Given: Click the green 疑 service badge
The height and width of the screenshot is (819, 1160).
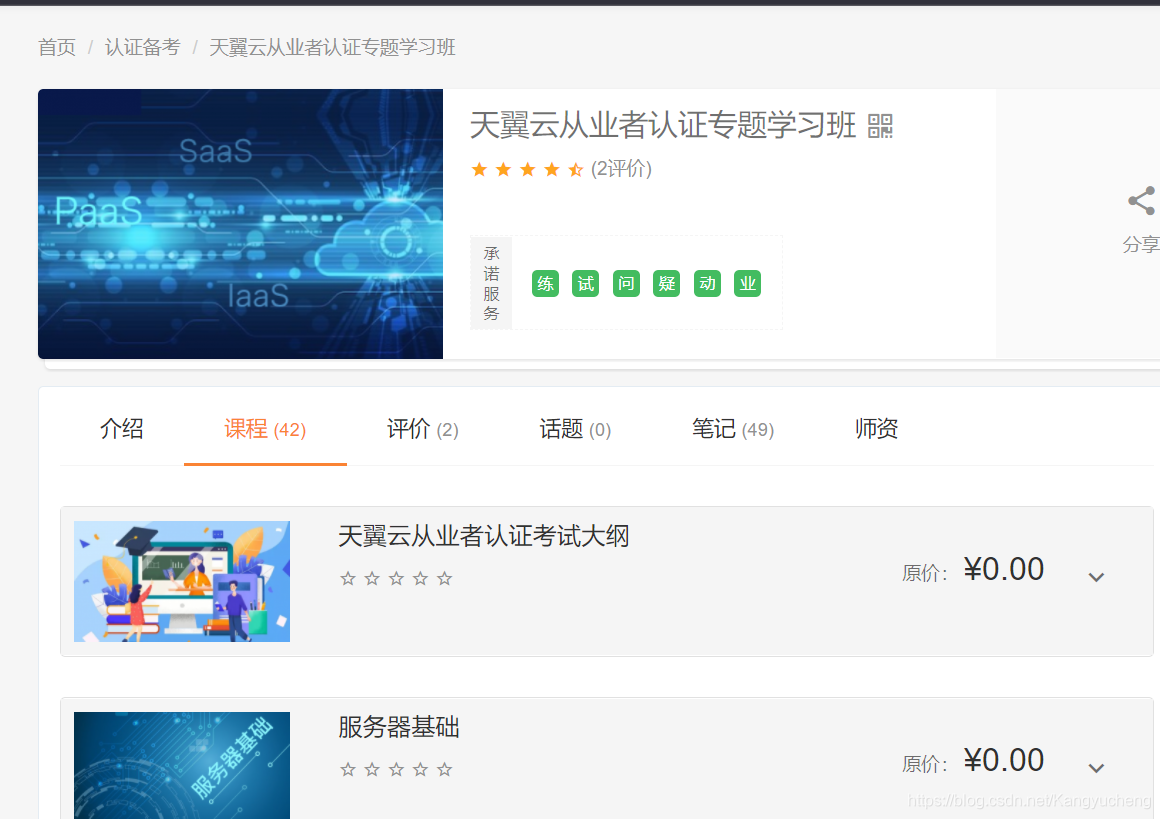Looking at the screenshot, I should click(x=667, y=283).
